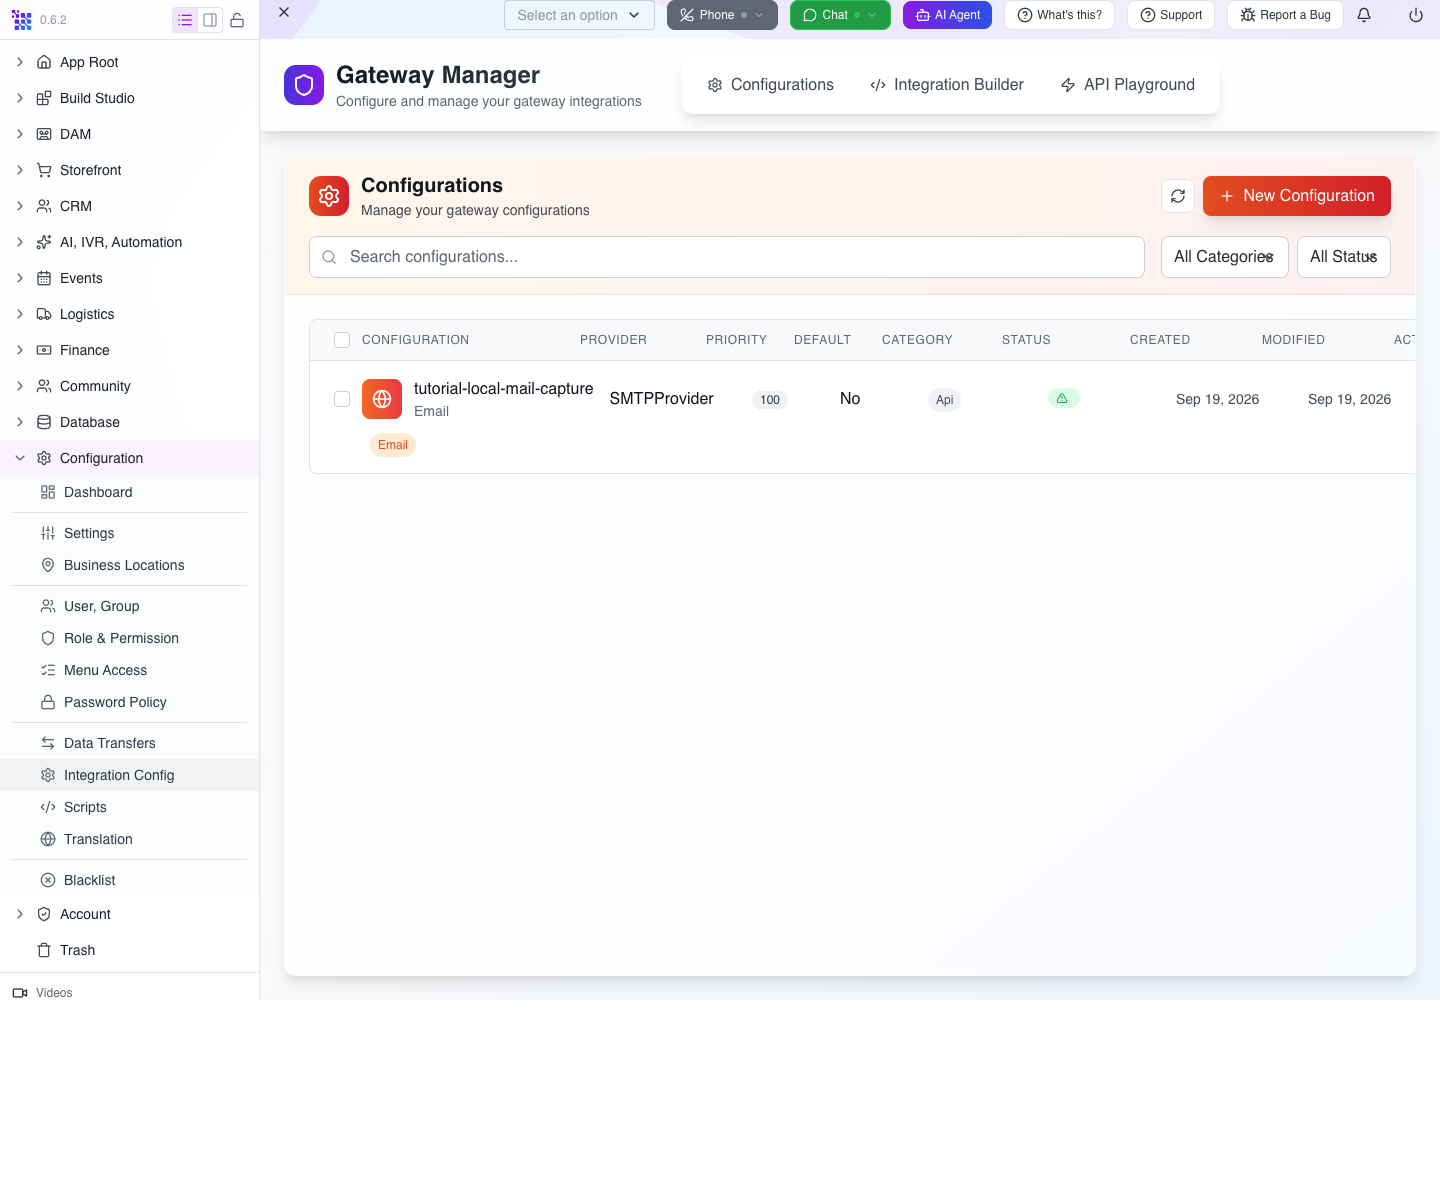The width and height of the screenshot is (1440, 1200).
Task: Tick the select-all checkbox in table header
Action: 342,340
